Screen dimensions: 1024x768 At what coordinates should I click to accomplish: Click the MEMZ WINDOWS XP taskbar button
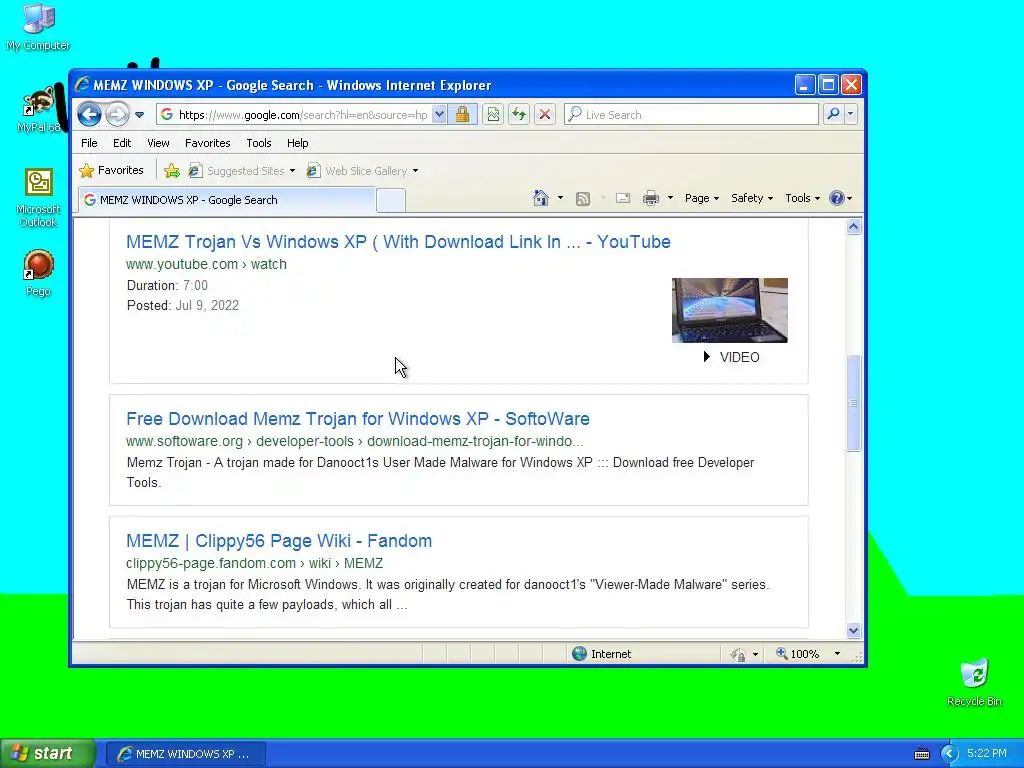click(x=185, y=754)
